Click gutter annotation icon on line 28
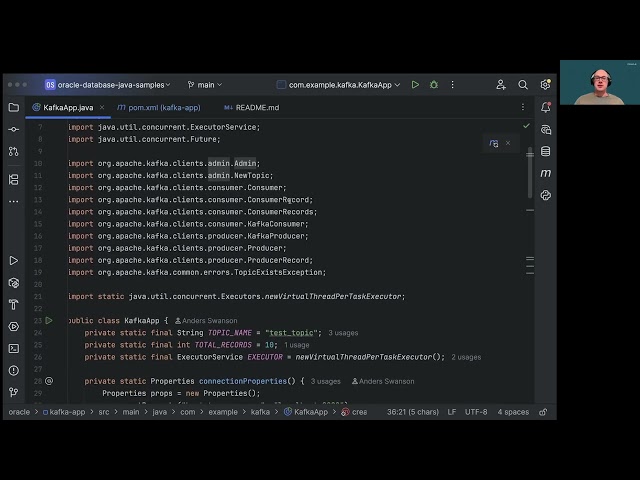The height and width of the screenshot is (480, 640). coord(49,381)
